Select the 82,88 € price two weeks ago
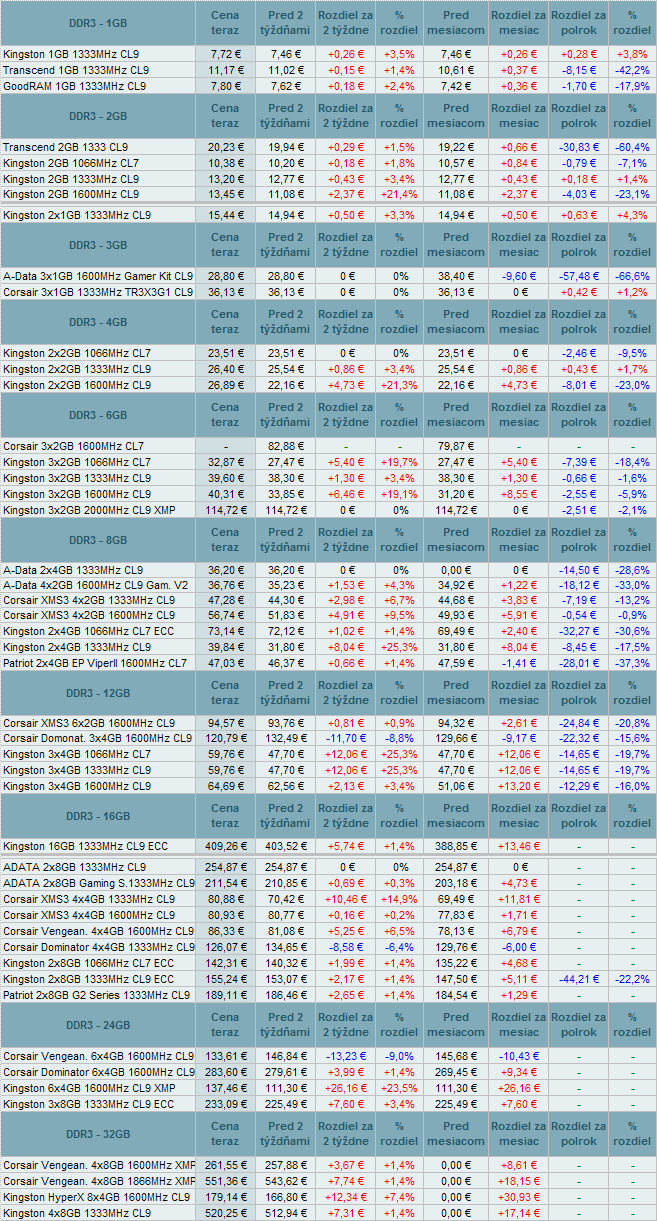Viewport: 657px width, 1221px height. [285, 445]
